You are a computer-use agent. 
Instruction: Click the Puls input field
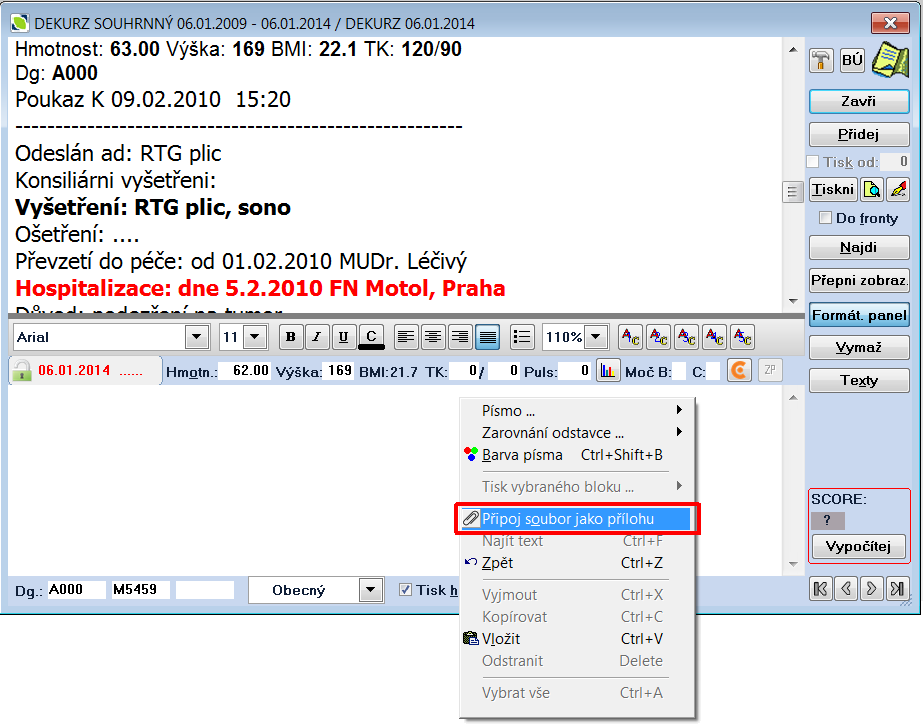[x=575, y=371]
